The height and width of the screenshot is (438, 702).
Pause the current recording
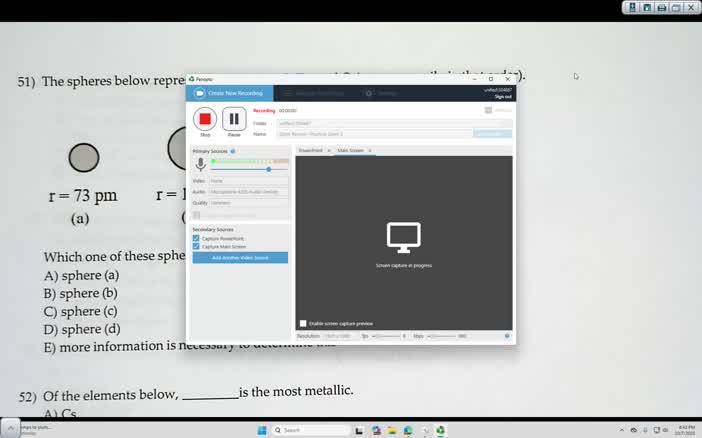point(234,119)
